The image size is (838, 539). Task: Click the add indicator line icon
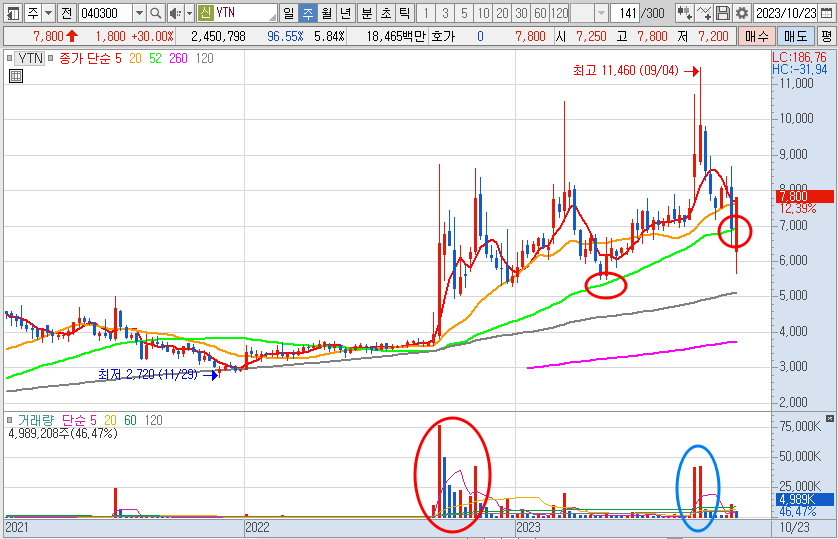click(x=704, y=12)
